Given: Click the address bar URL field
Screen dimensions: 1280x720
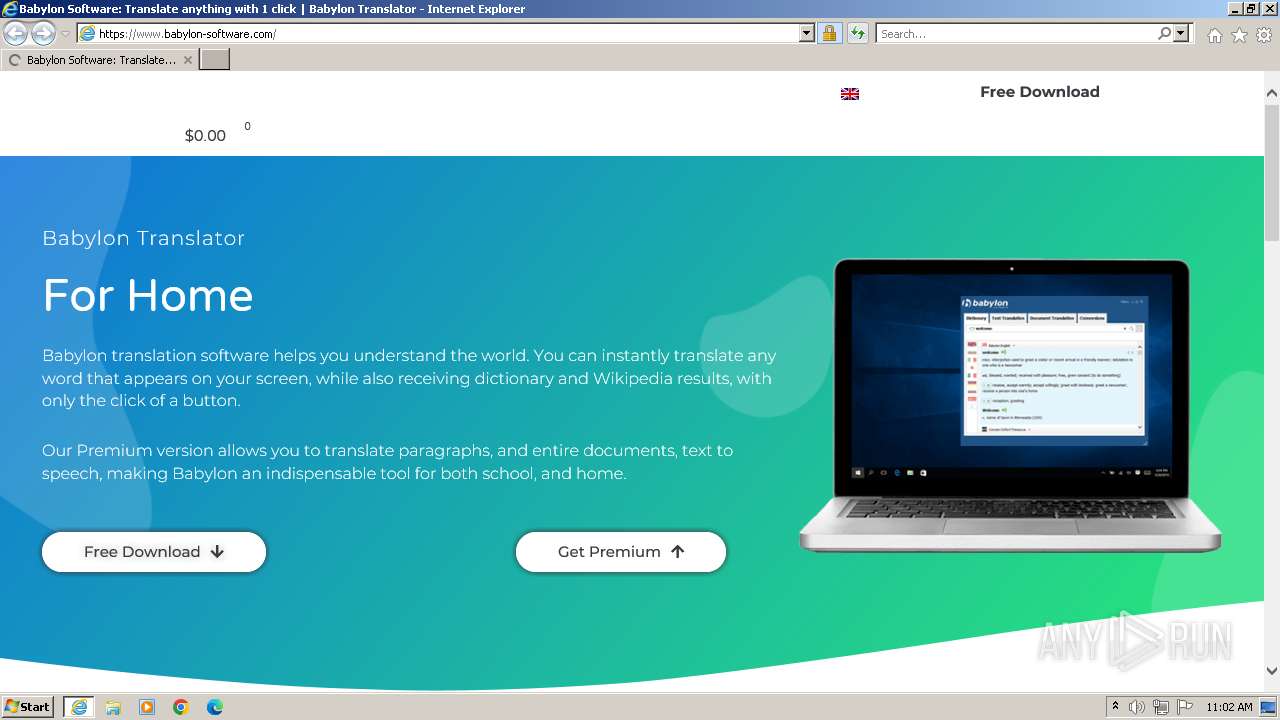Looking at the screenshot, I should pos(438,34).
